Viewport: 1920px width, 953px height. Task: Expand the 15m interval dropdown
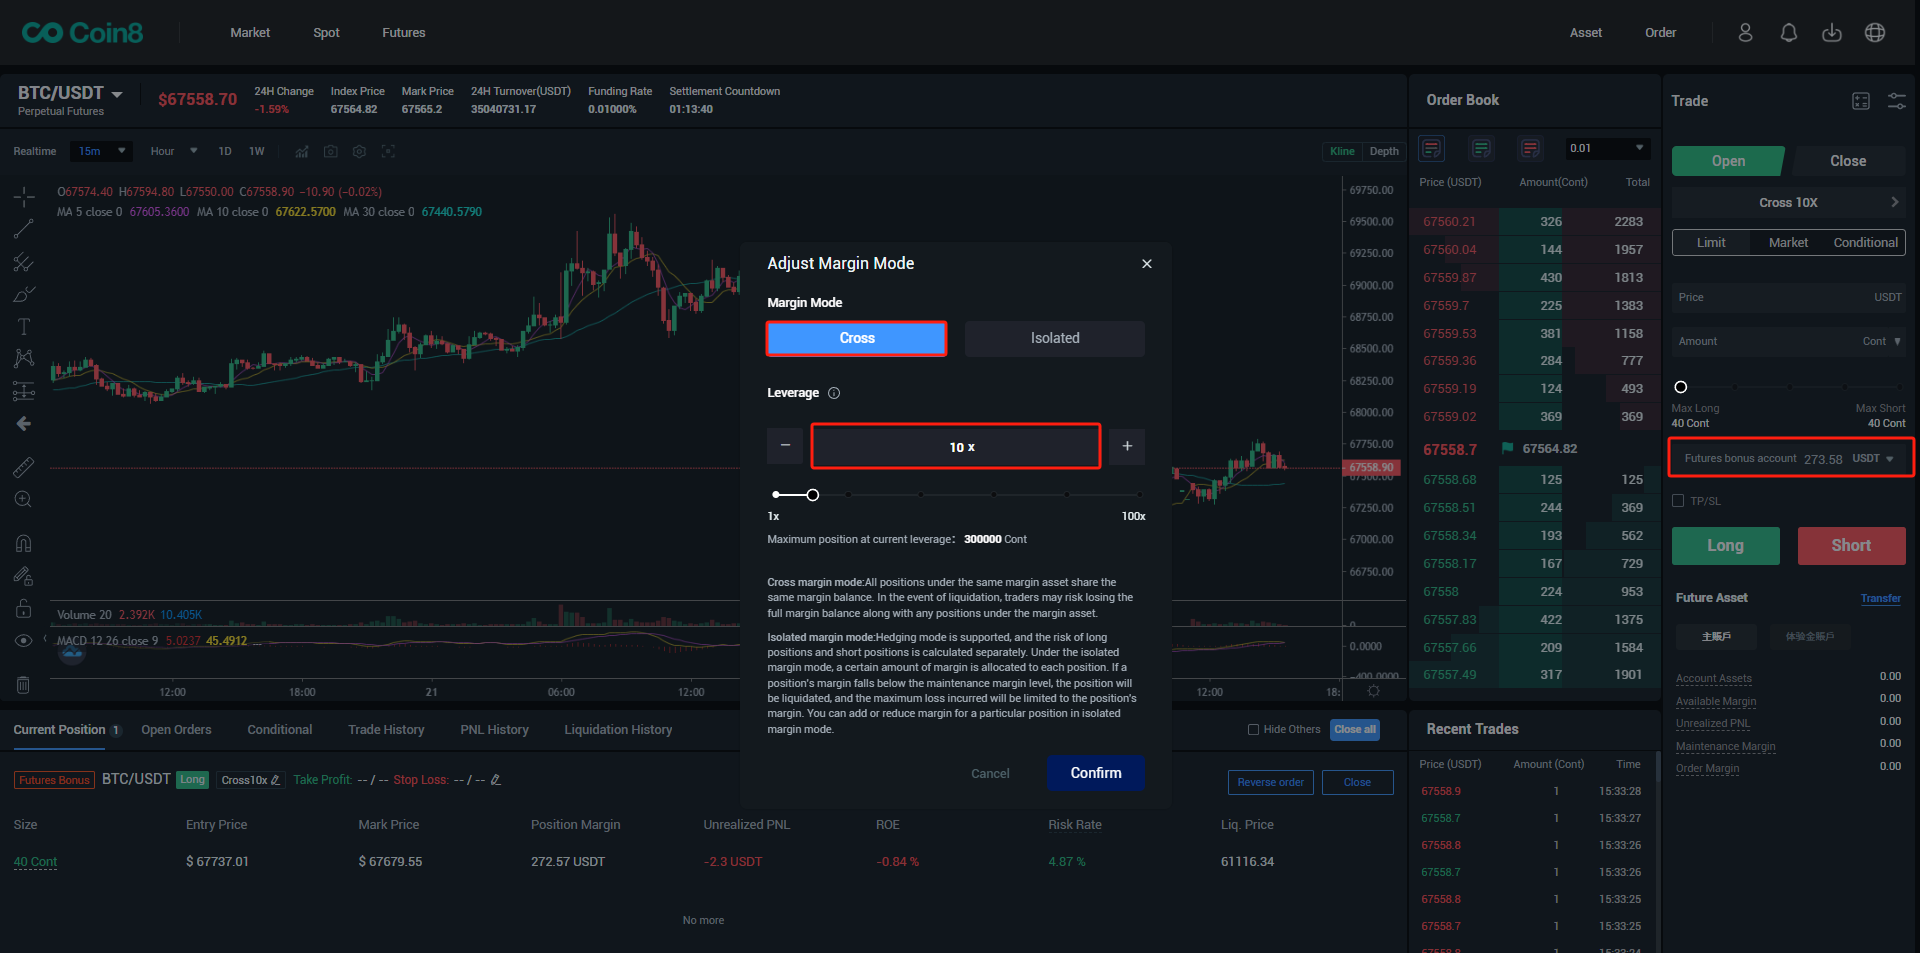(122, 151)
